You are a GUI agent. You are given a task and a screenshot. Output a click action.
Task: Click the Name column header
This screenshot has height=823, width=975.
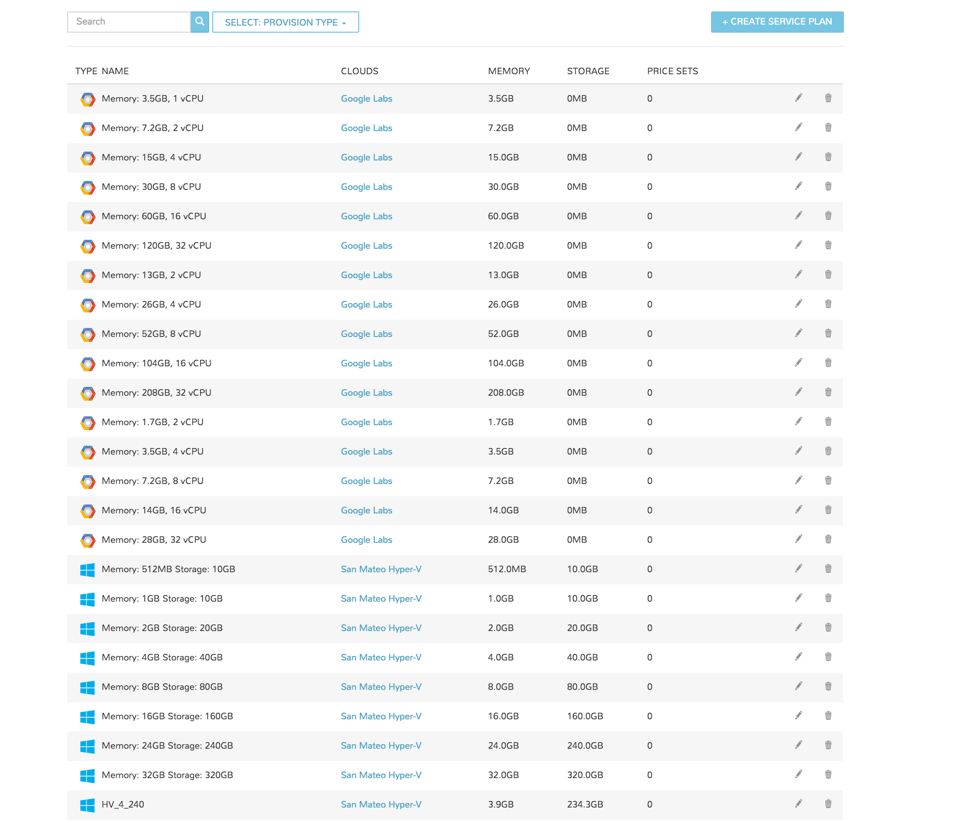pos(115,71)
